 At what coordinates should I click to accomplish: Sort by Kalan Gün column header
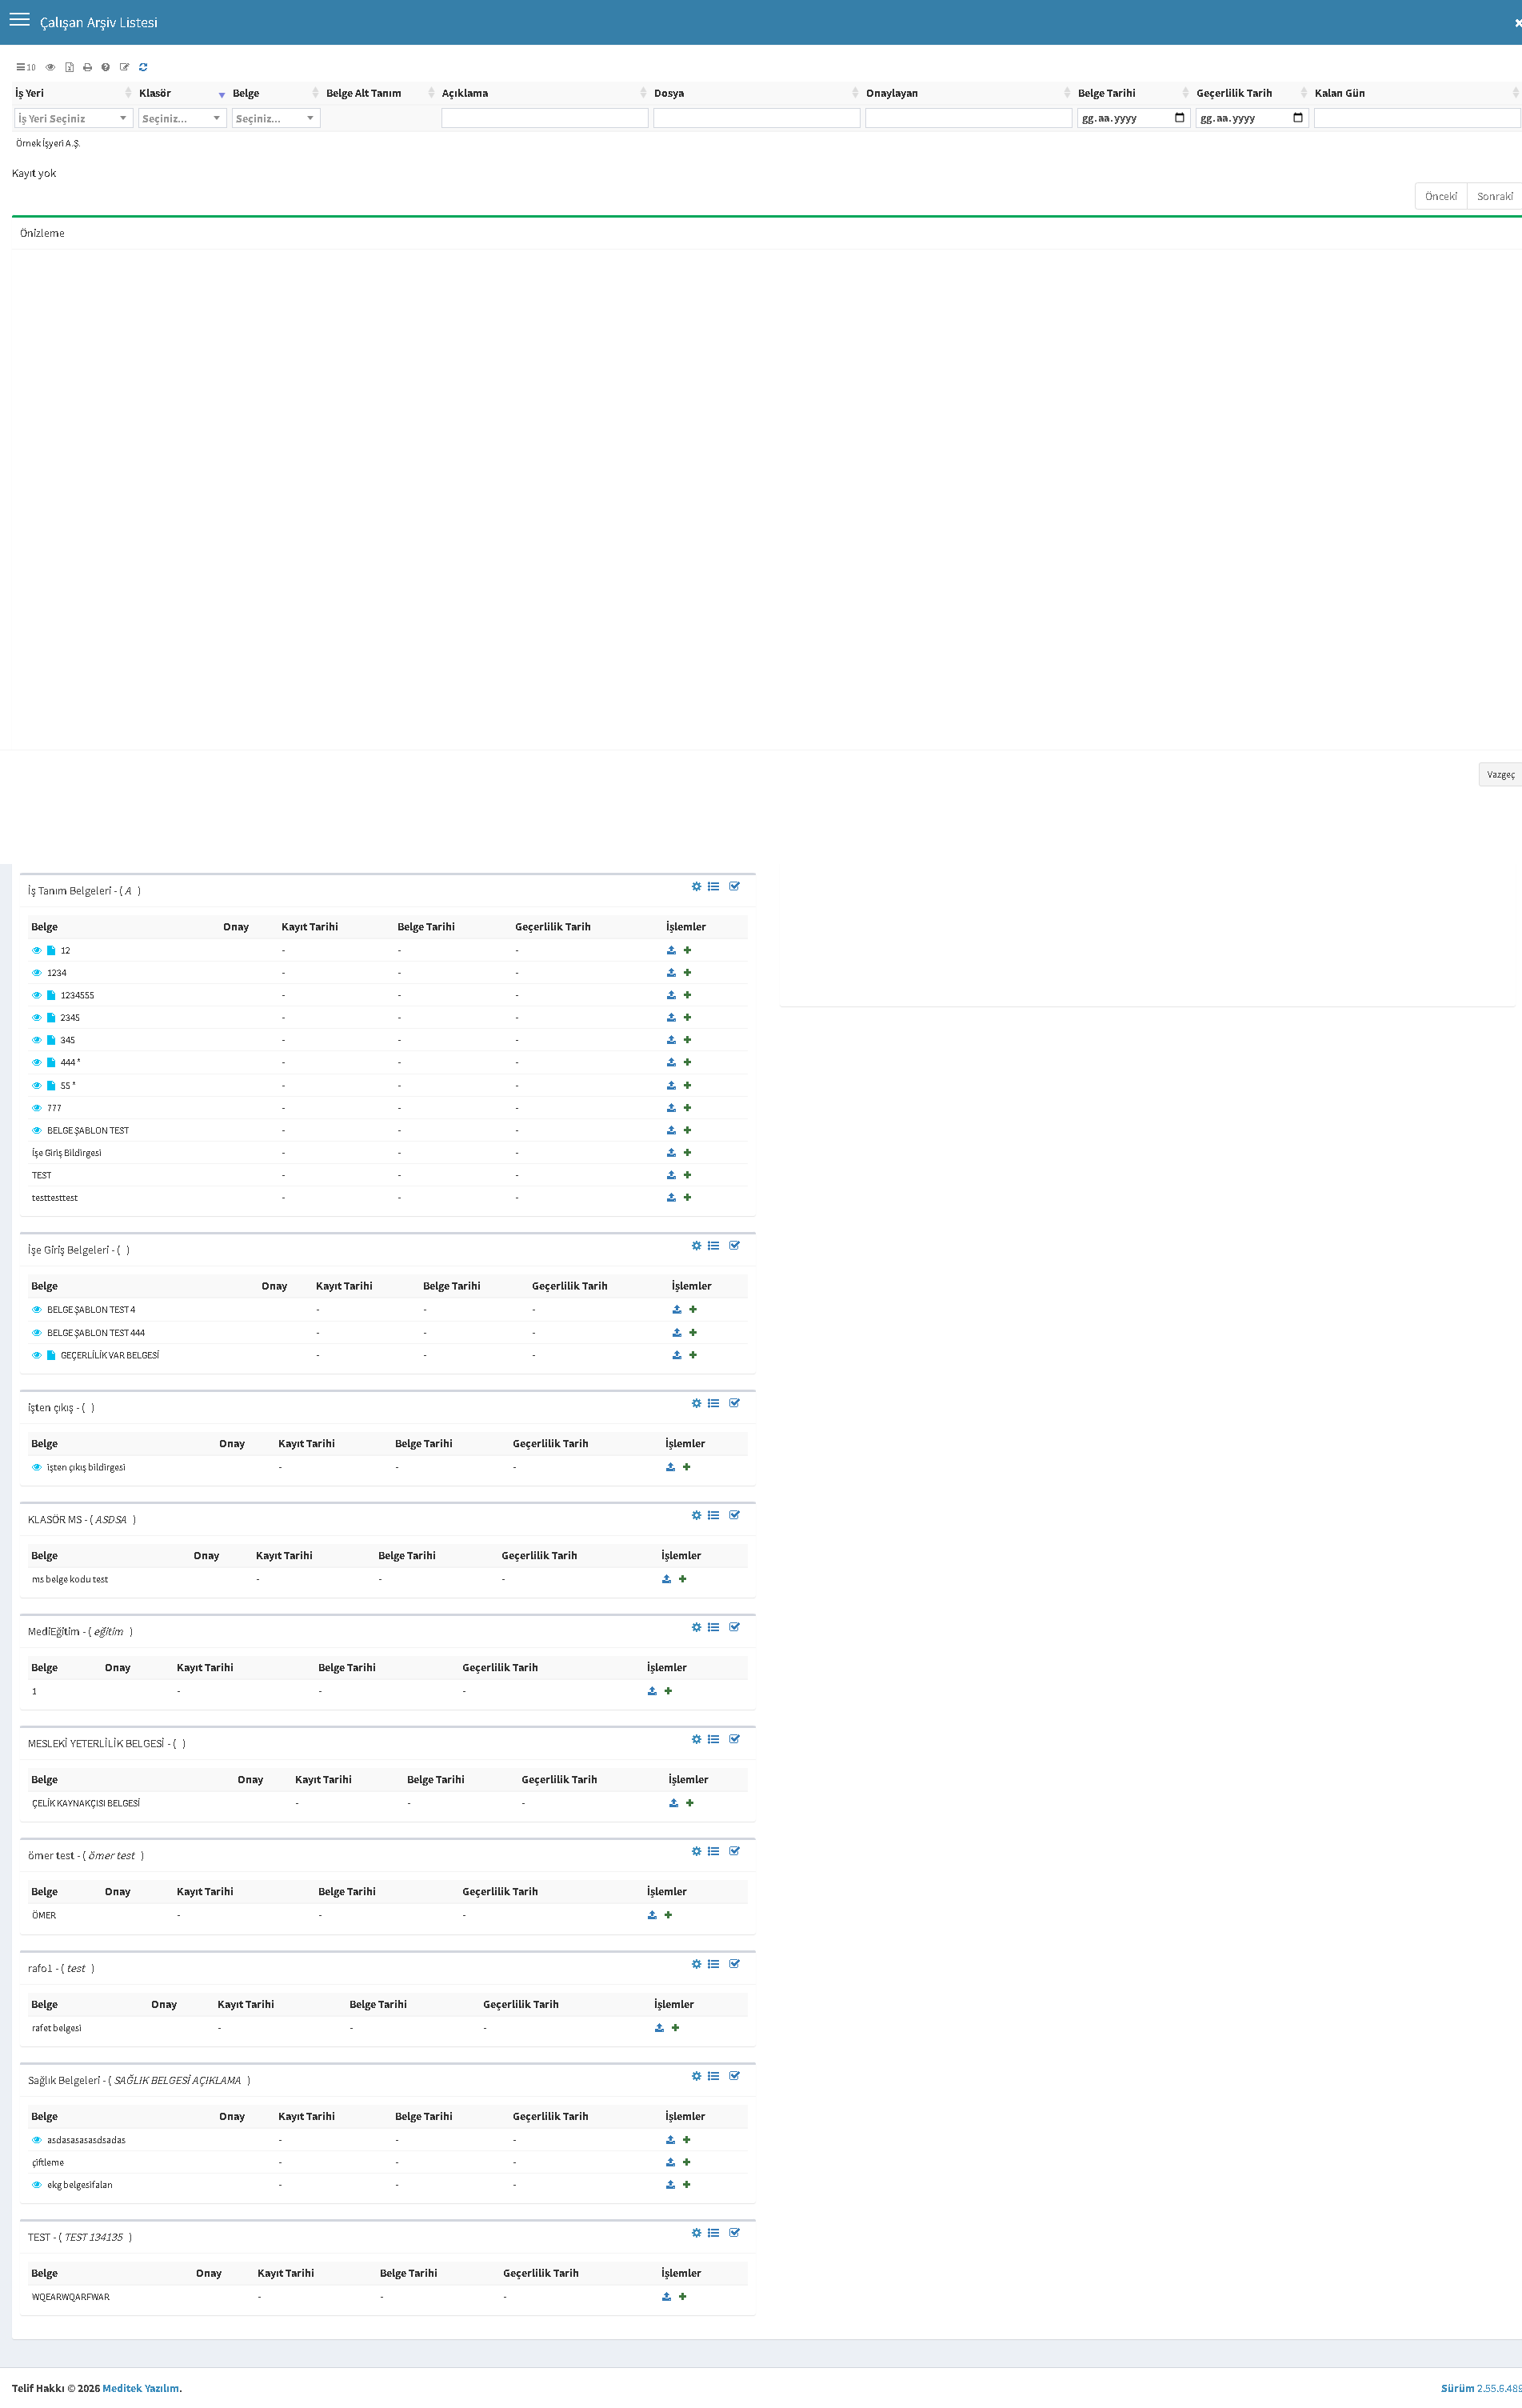point(1416,93)
